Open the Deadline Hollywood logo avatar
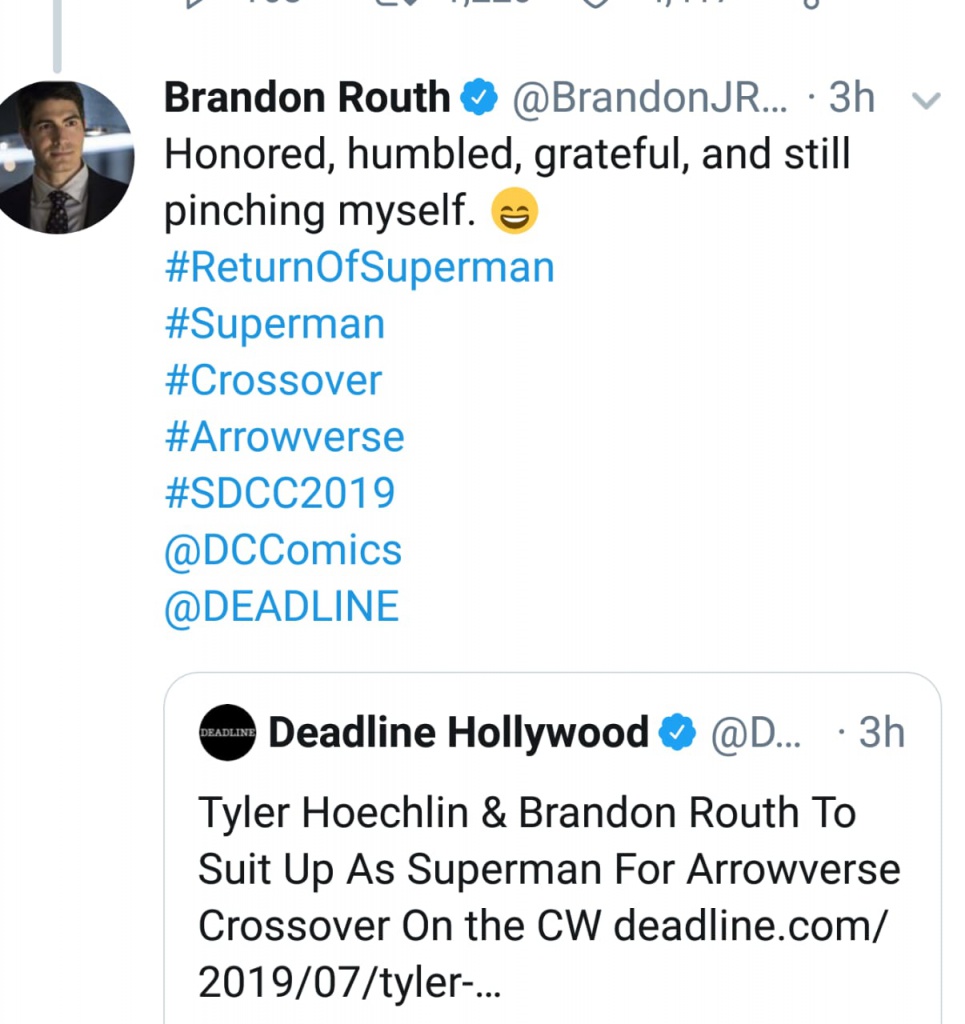This screenshot has height=1024, width=965. pos(228,733)
